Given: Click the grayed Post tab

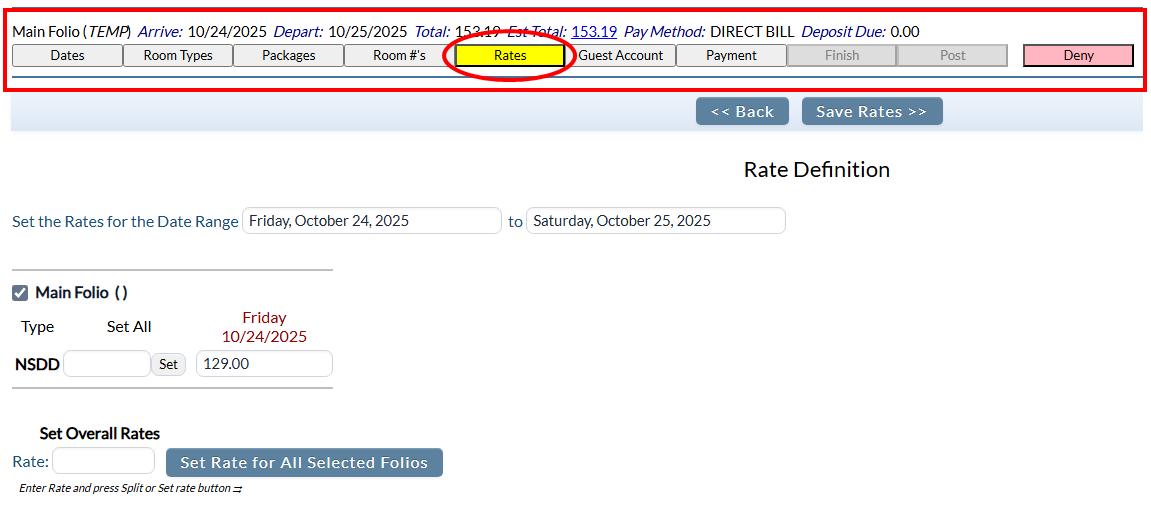Looking at the screenshot, I should coord(952,56).
